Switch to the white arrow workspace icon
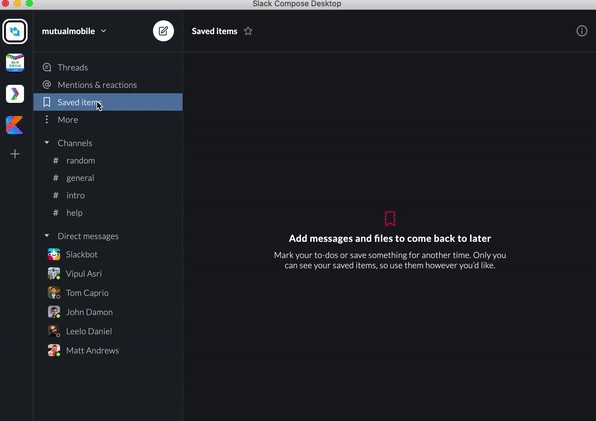 [x=15, y=94]
